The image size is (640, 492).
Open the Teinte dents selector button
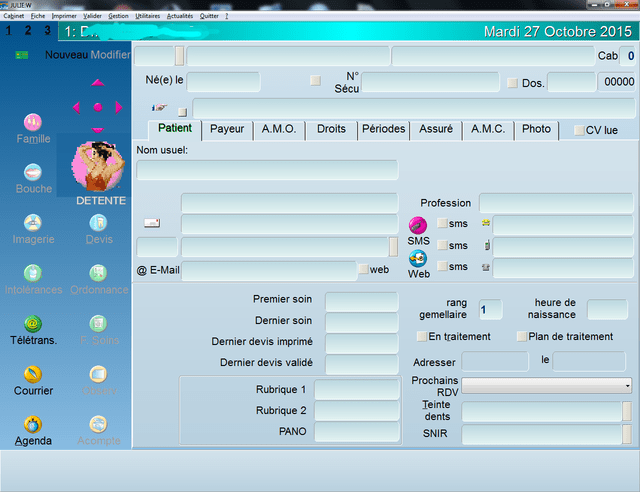[x=627, y=411]
